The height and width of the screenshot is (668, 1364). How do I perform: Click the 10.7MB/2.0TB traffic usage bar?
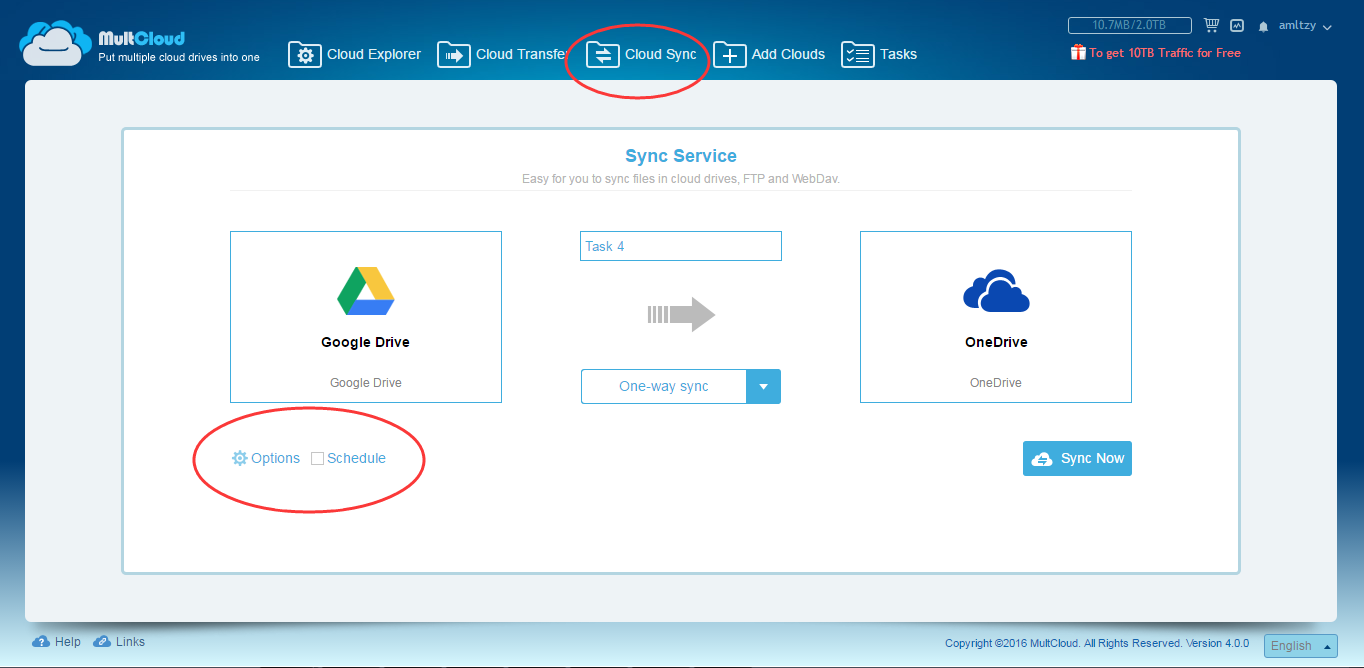1129,26
